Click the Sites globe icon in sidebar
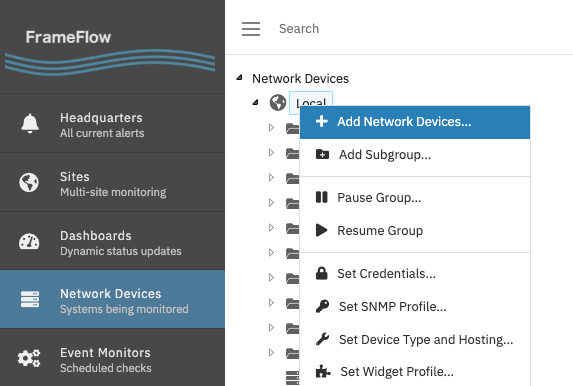 point(29,182)
